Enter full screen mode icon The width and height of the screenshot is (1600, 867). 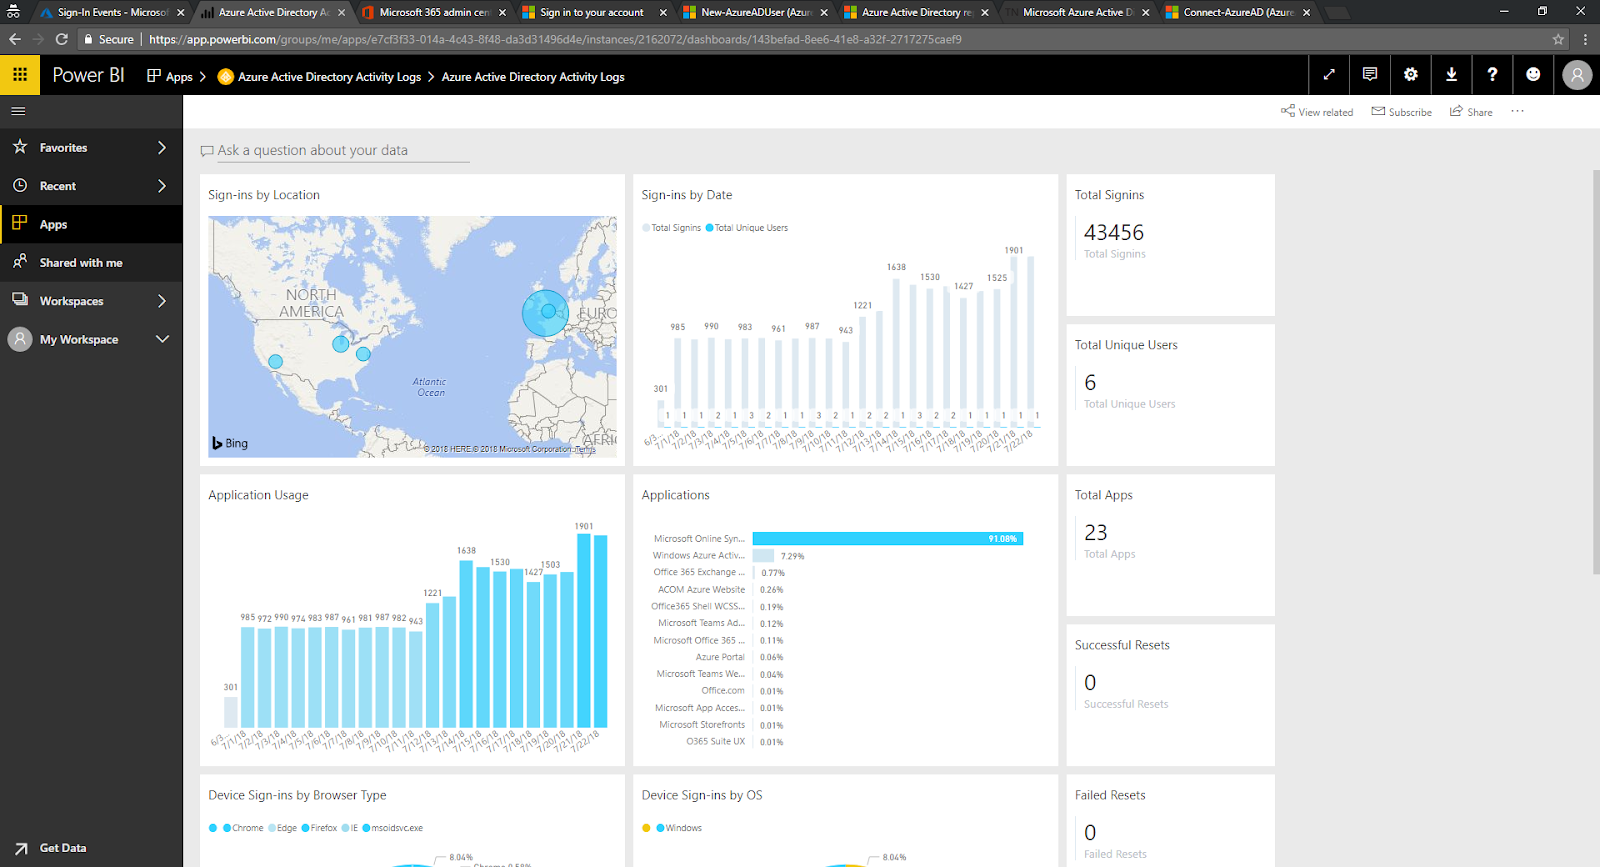[x=1329, y=75]
